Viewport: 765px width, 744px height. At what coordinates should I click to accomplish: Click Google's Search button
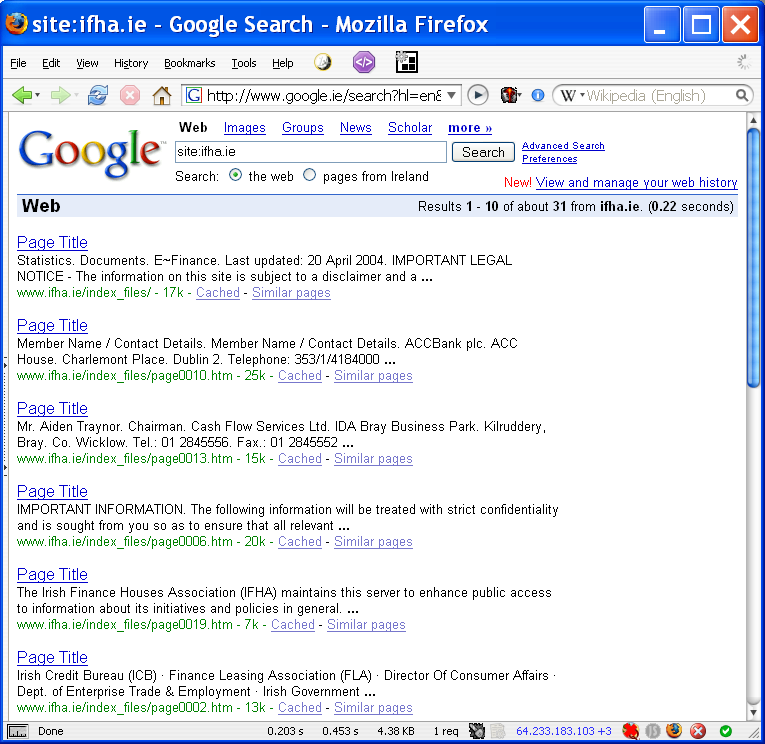point(483,152)
